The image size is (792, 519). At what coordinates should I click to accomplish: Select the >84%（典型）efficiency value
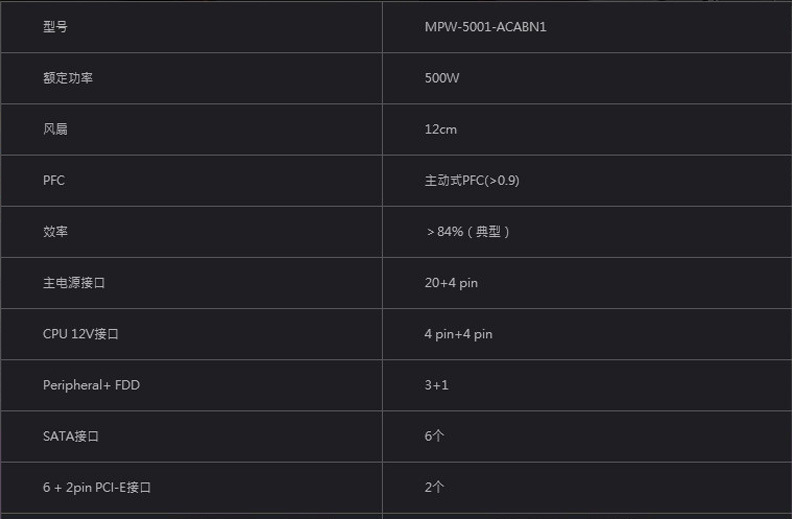(468, 232)
